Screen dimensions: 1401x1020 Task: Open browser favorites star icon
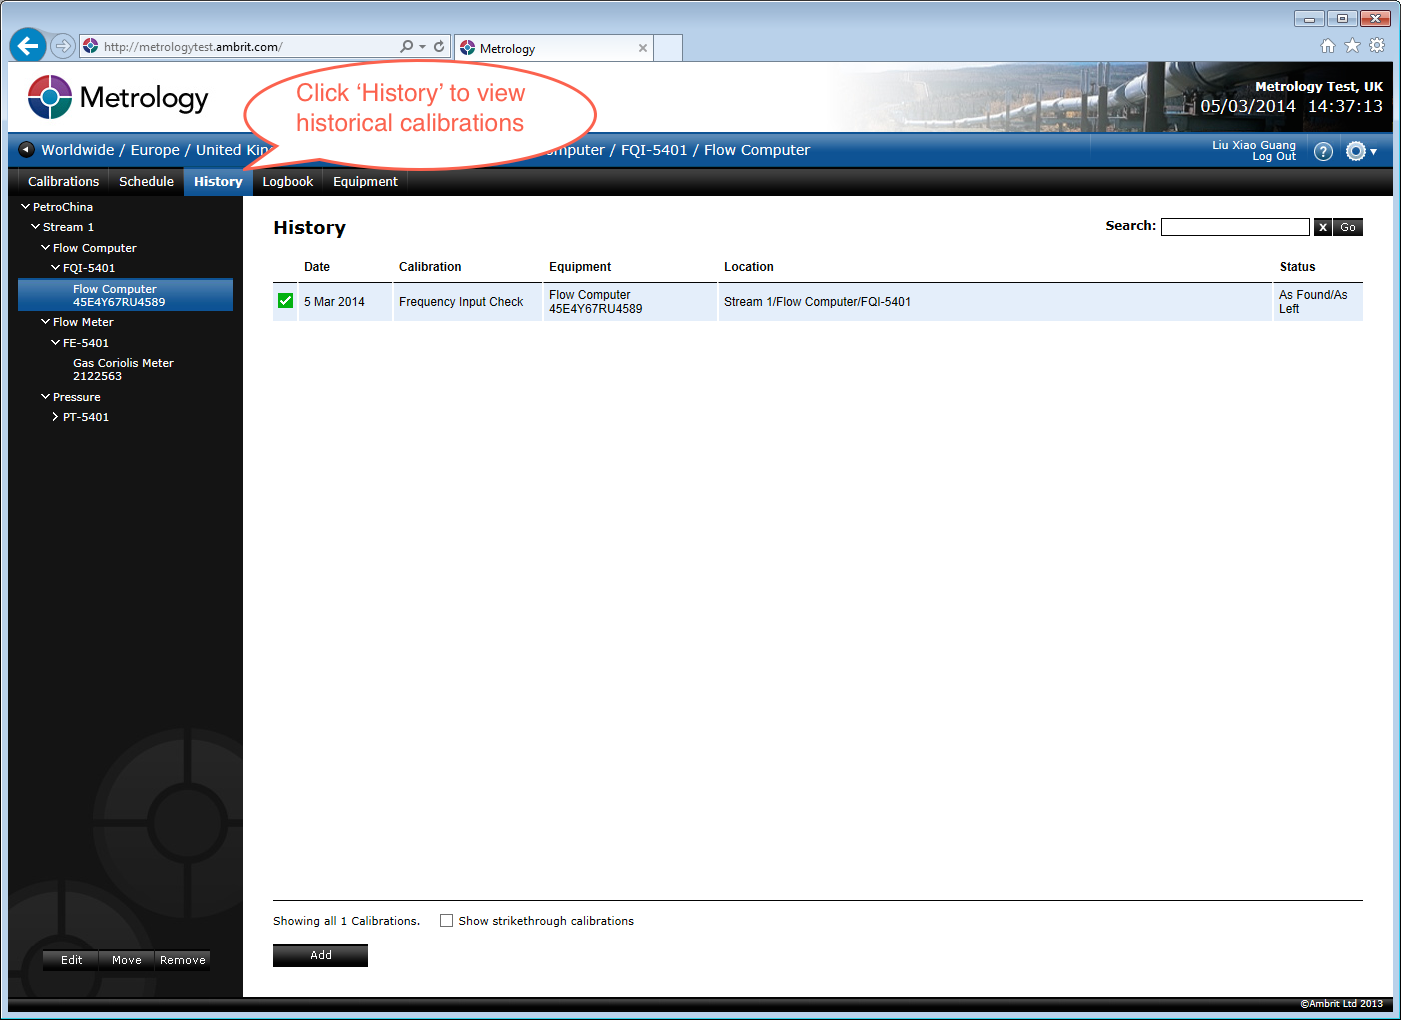(x=1352, y=45)
